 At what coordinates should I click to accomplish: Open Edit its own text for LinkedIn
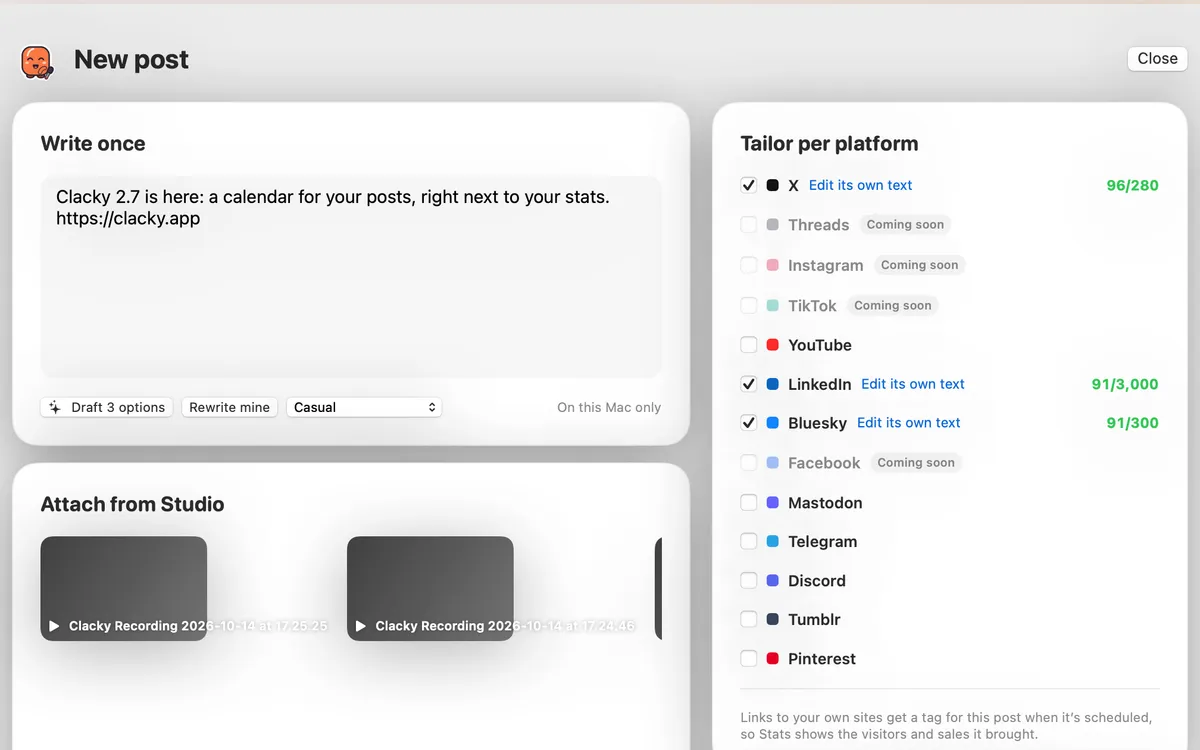[x=913, y=384]
